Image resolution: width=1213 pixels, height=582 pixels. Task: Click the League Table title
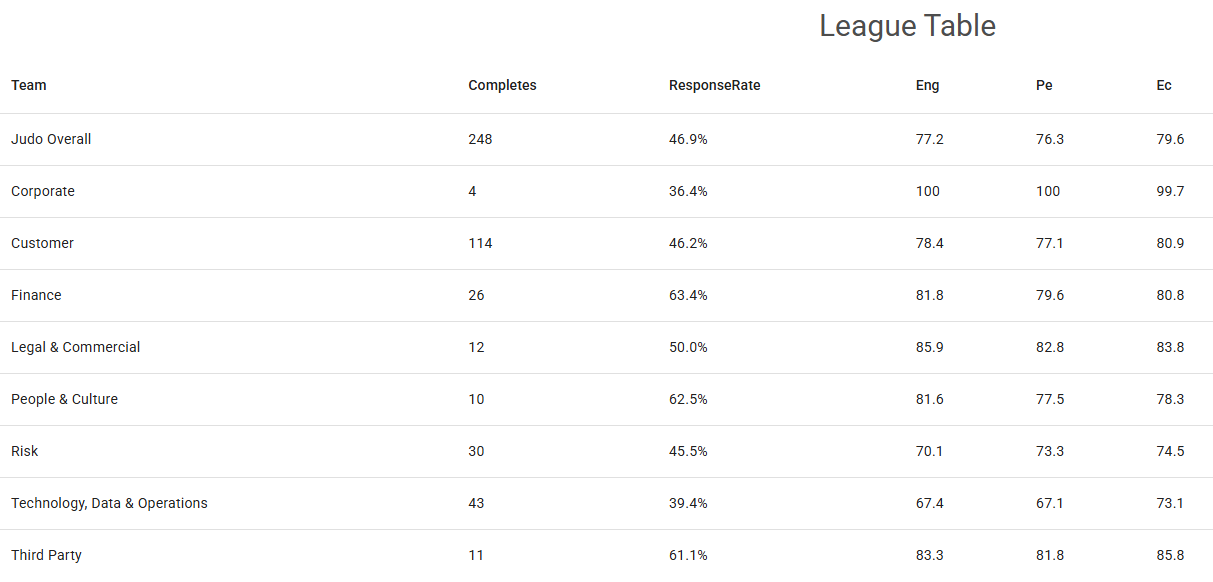click(907, 26)
